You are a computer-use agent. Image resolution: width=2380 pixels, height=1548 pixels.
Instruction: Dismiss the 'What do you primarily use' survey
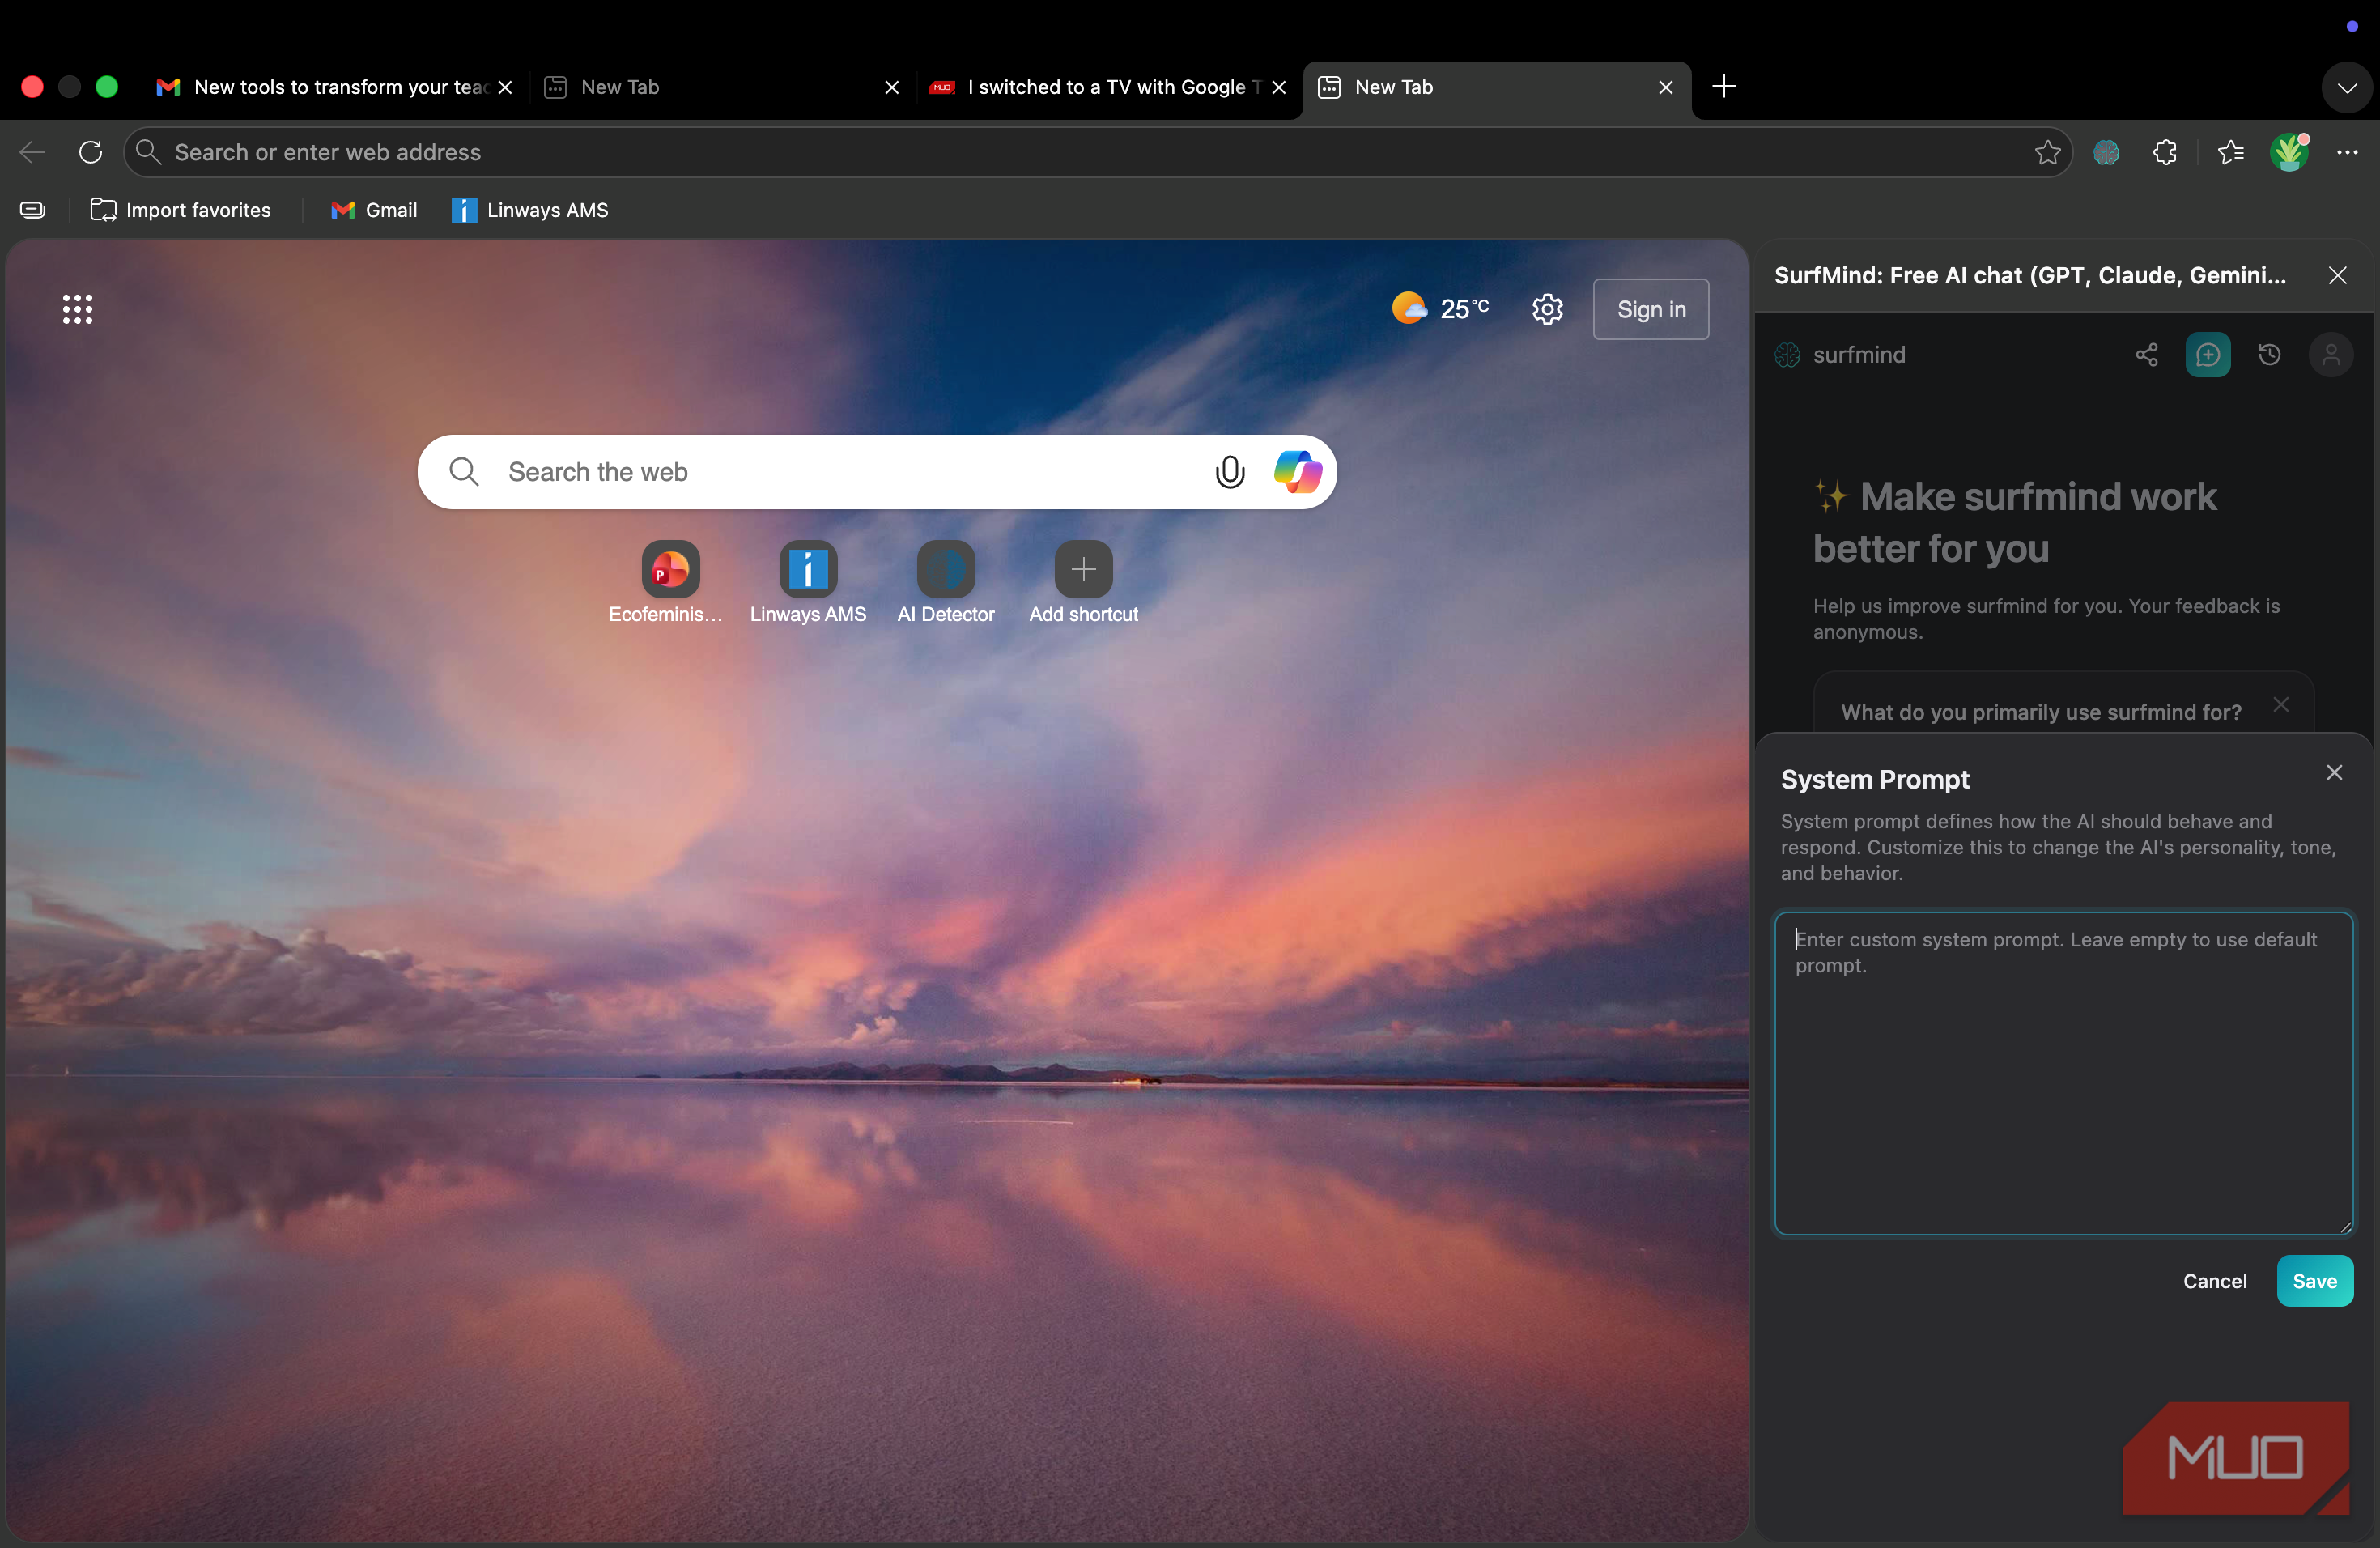point(2281,704)
